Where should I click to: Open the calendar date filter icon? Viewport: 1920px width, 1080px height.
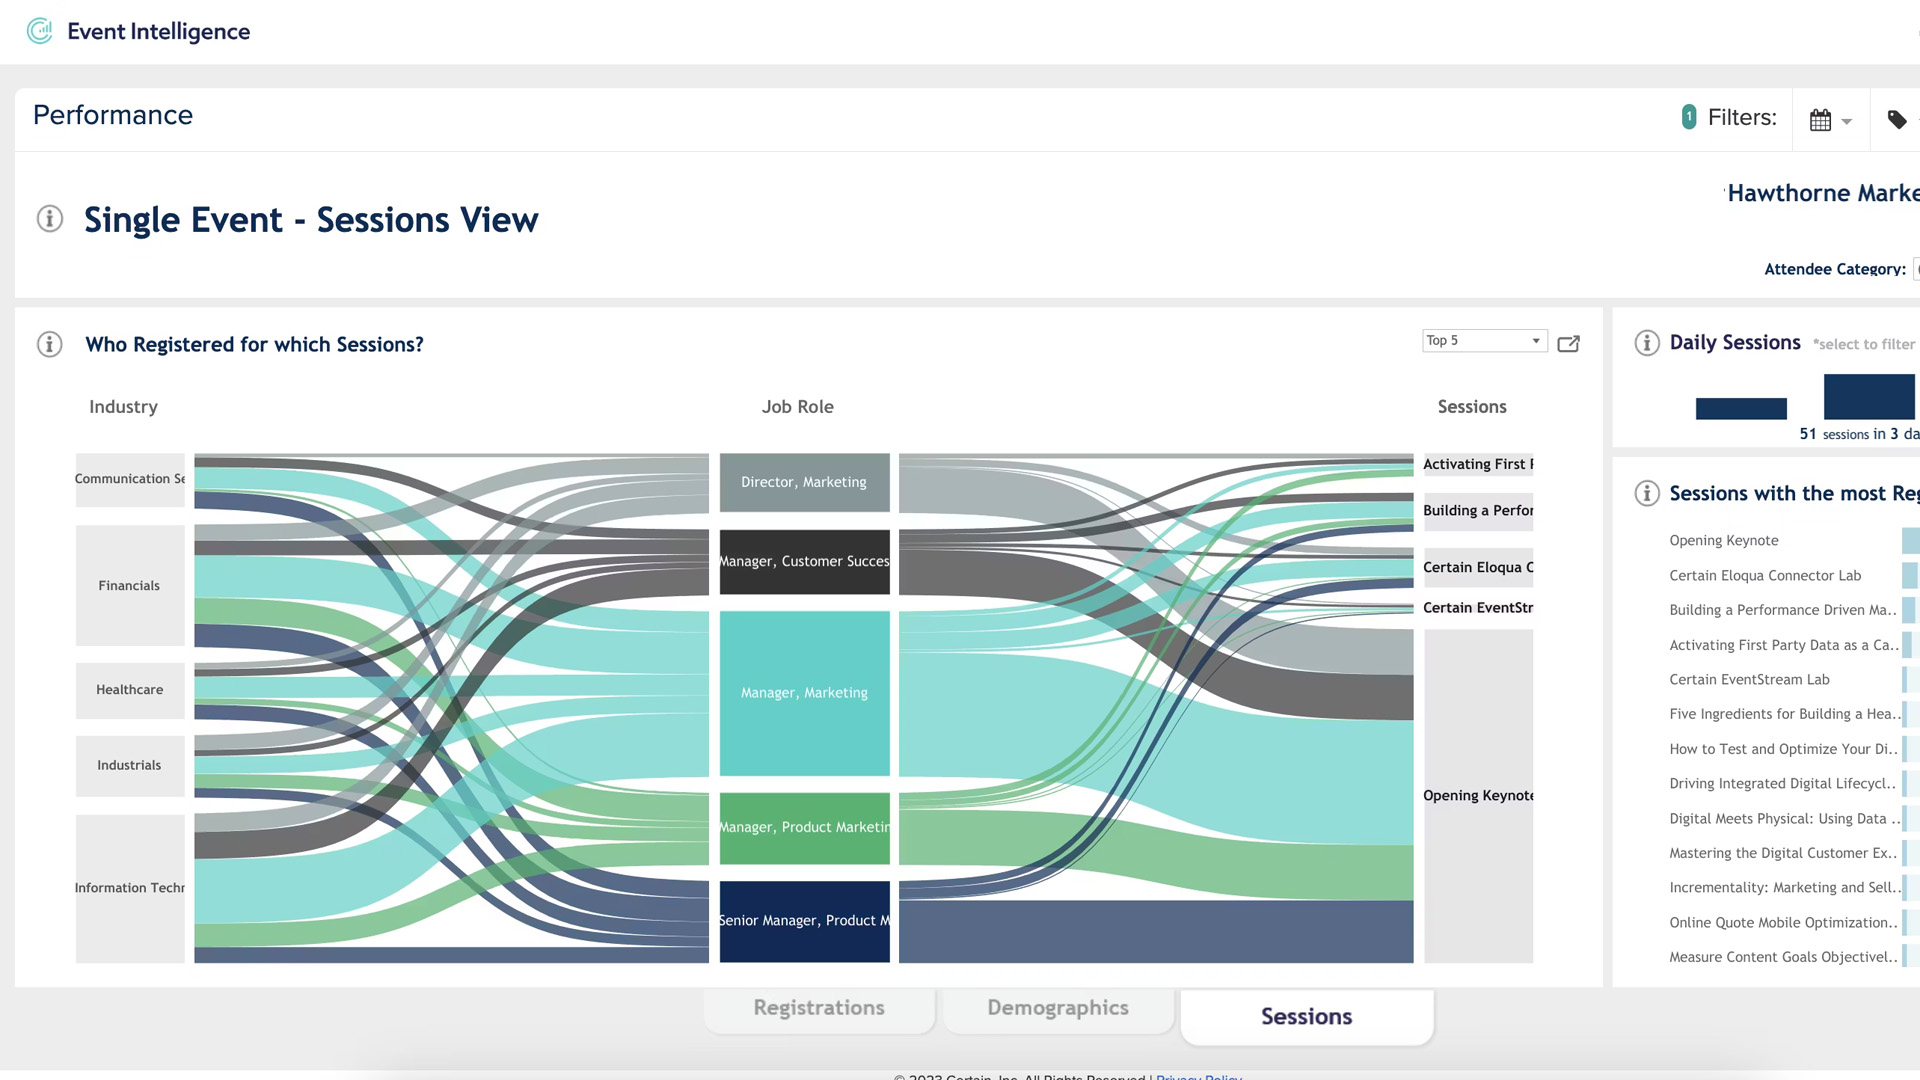pyautogui.click(x=1820, y=120)
